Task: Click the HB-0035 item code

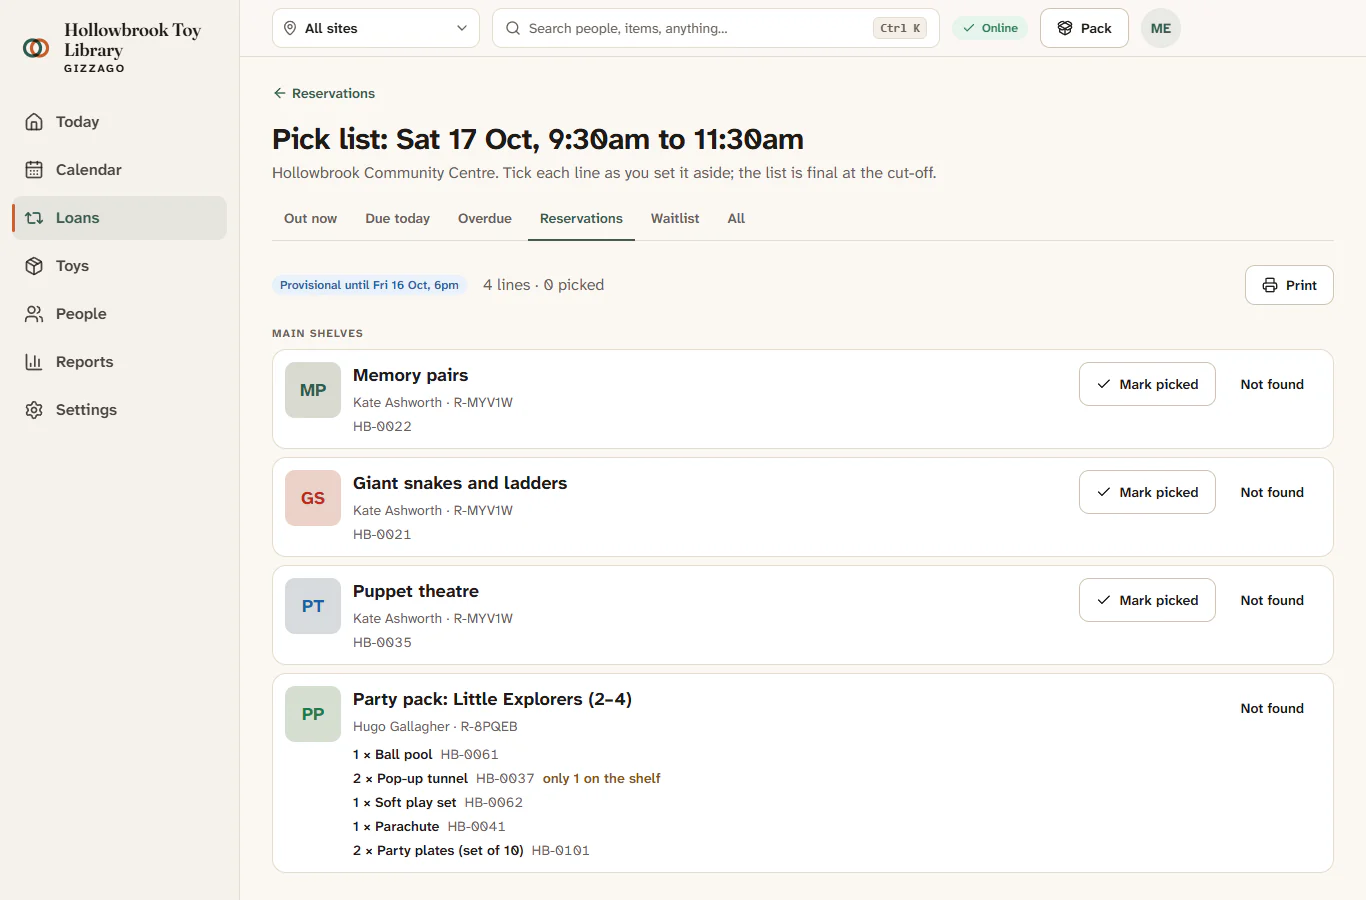Action: (382, 642)
